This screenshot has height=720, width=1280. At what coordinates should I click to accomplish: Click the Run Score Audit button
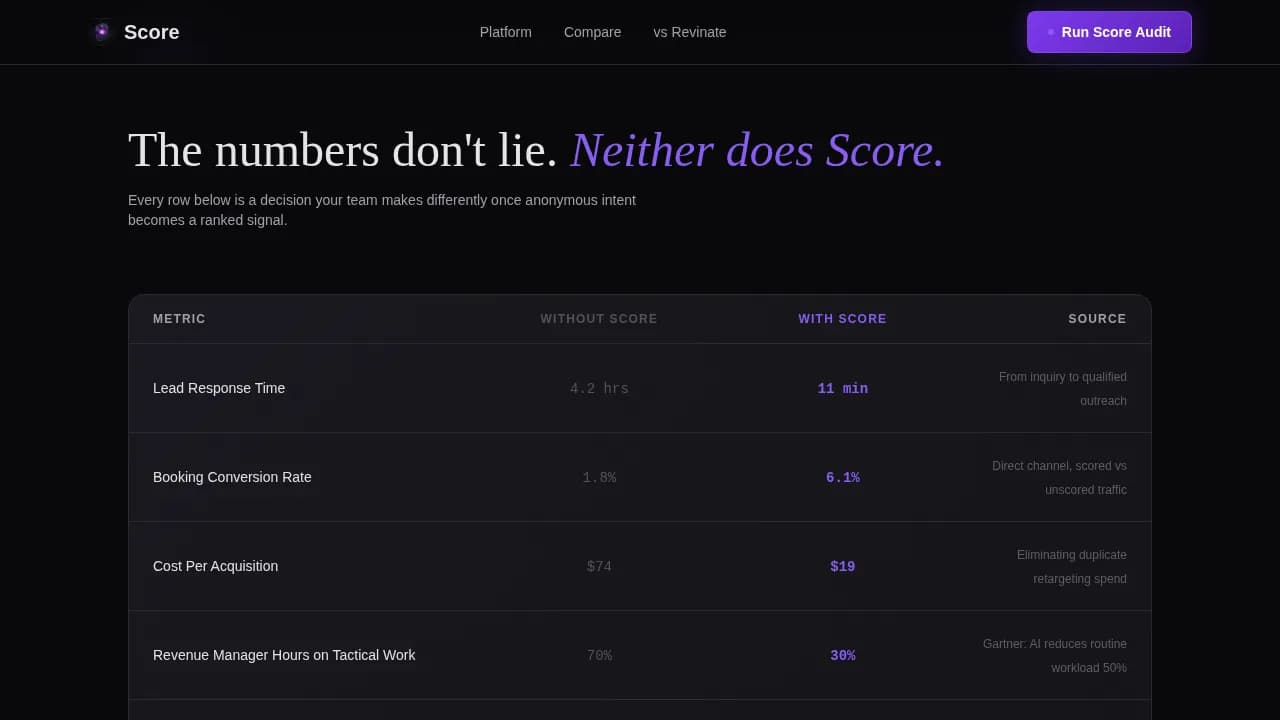(1109, 32)
